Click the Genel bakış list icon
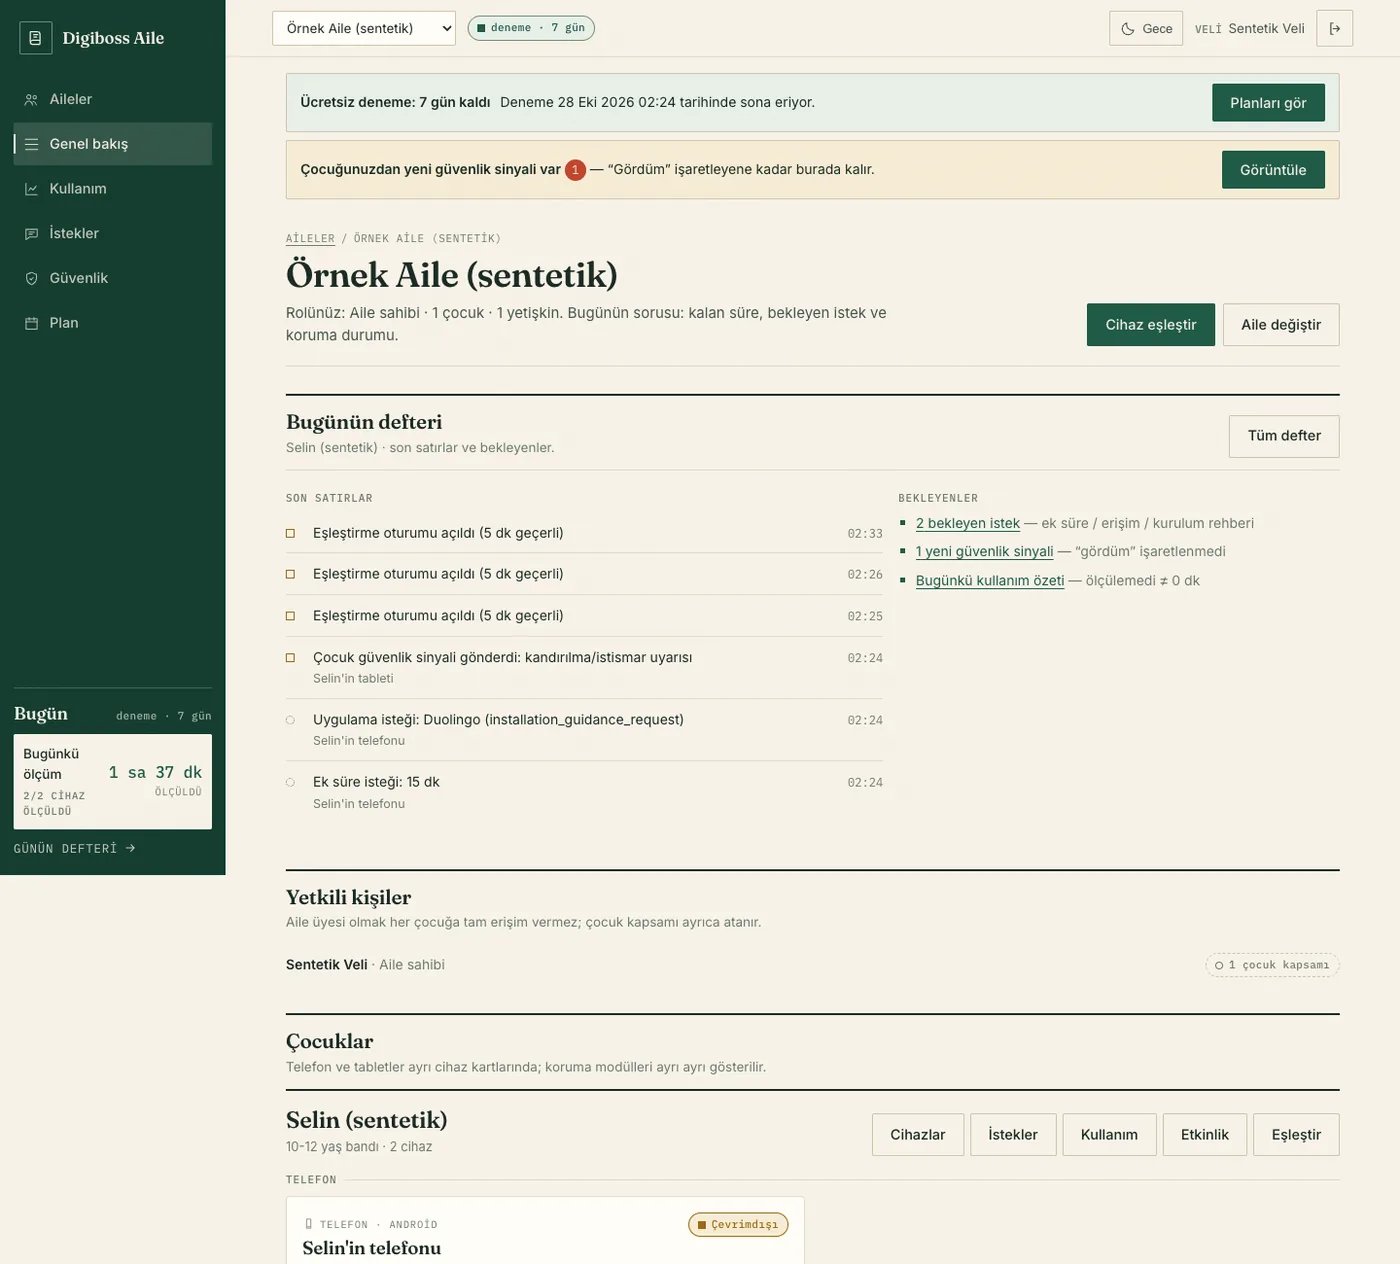Screen dimensions: 1400x1264 point(31,144)
